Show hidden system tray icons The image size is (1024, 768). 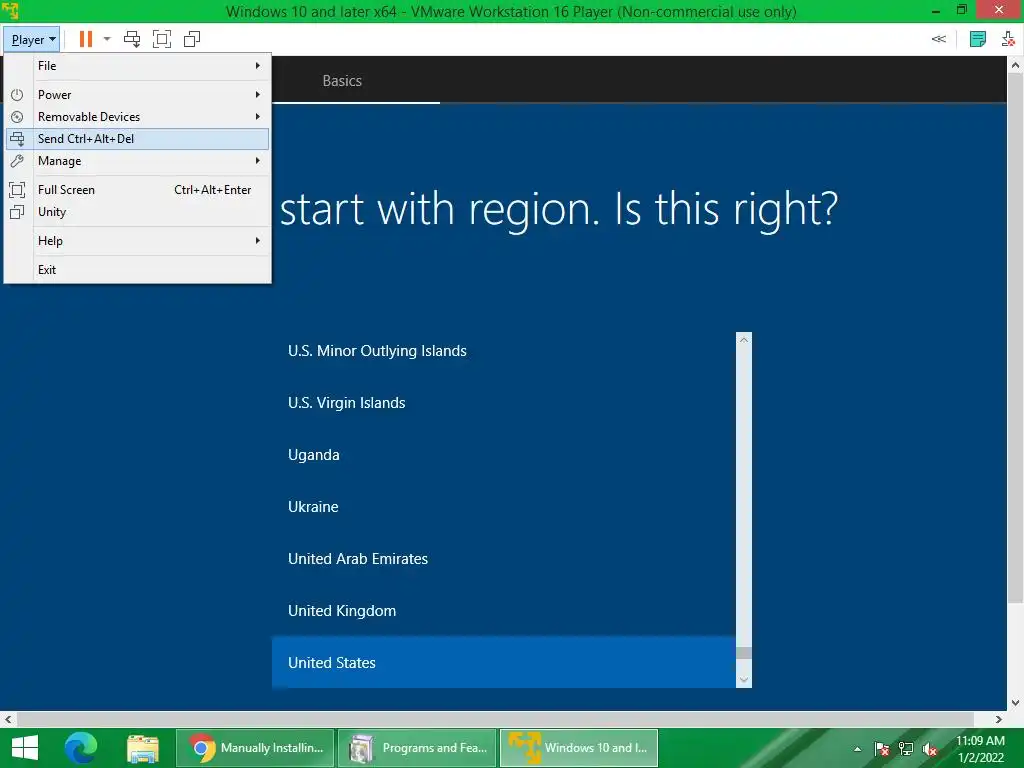click(857, 749)
